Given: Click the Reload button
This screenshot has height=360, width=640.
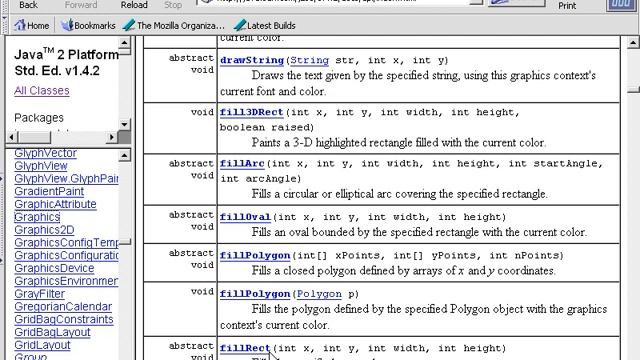Looking at the screenshot, I should coord(134,5).
